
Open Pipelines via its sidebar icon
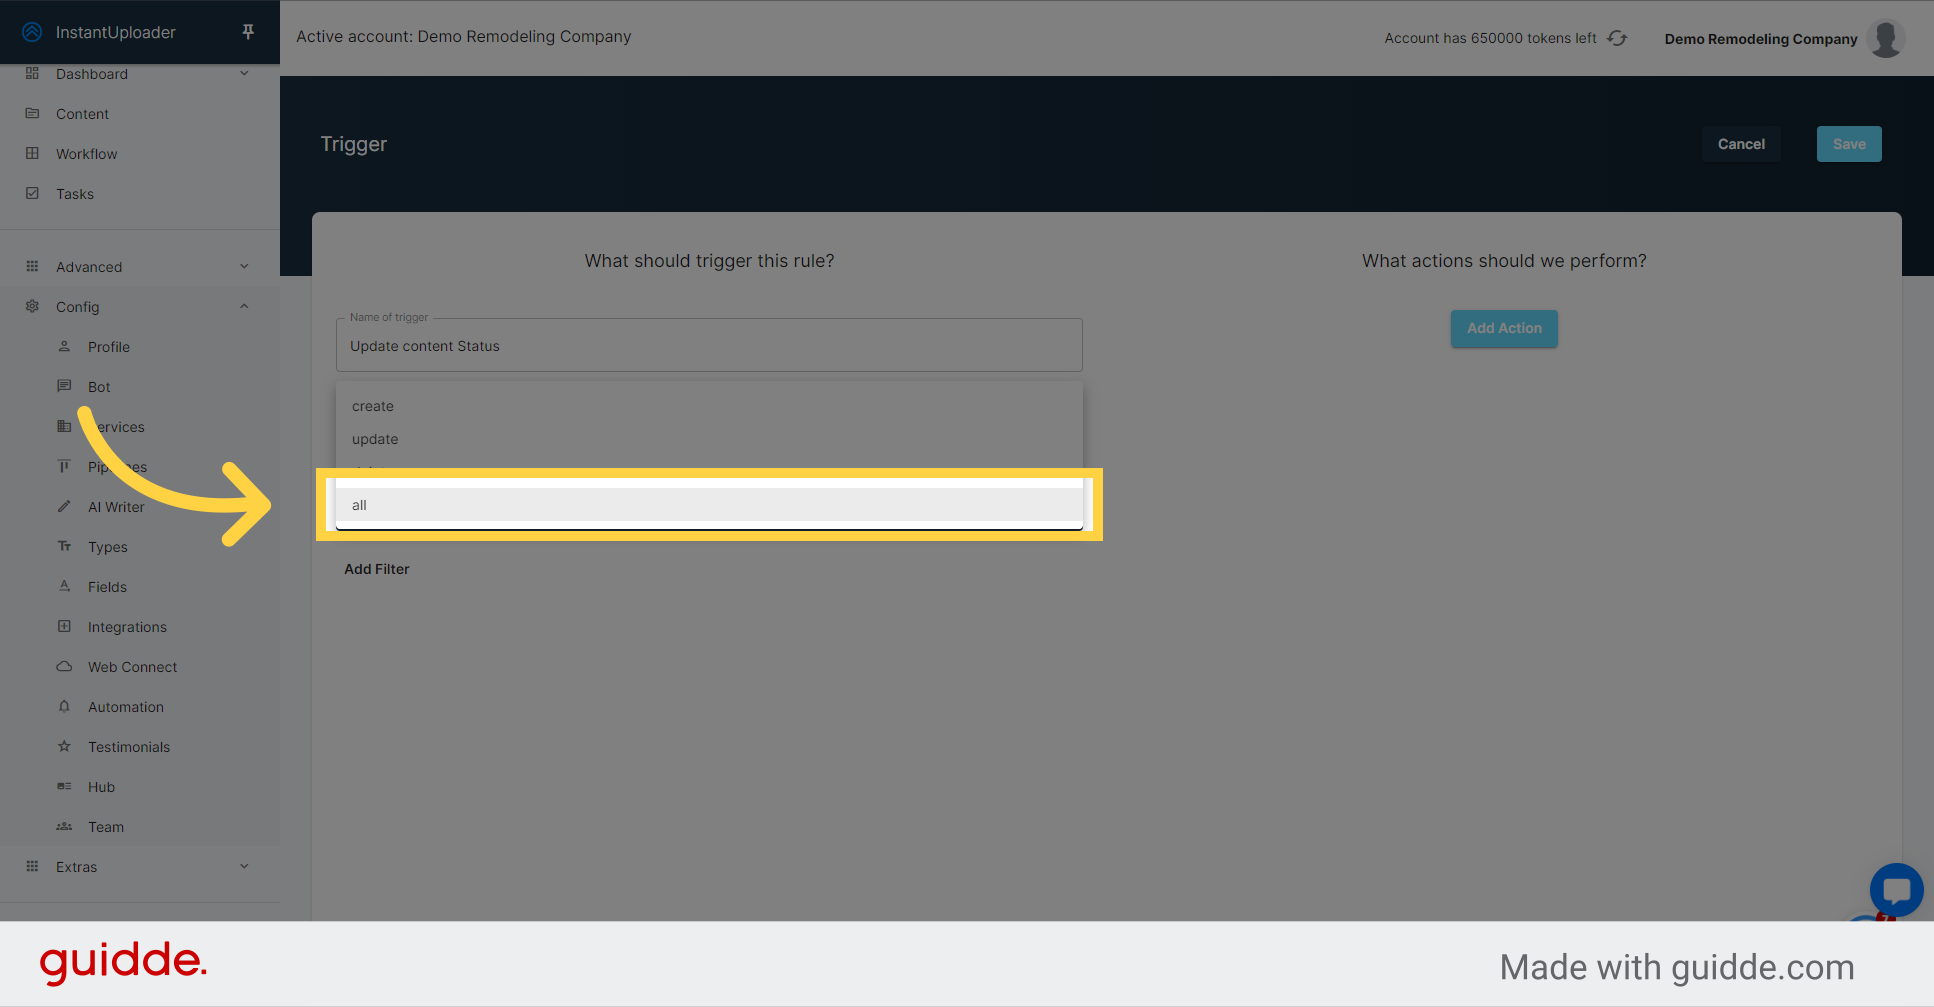[x=64, y=466]
